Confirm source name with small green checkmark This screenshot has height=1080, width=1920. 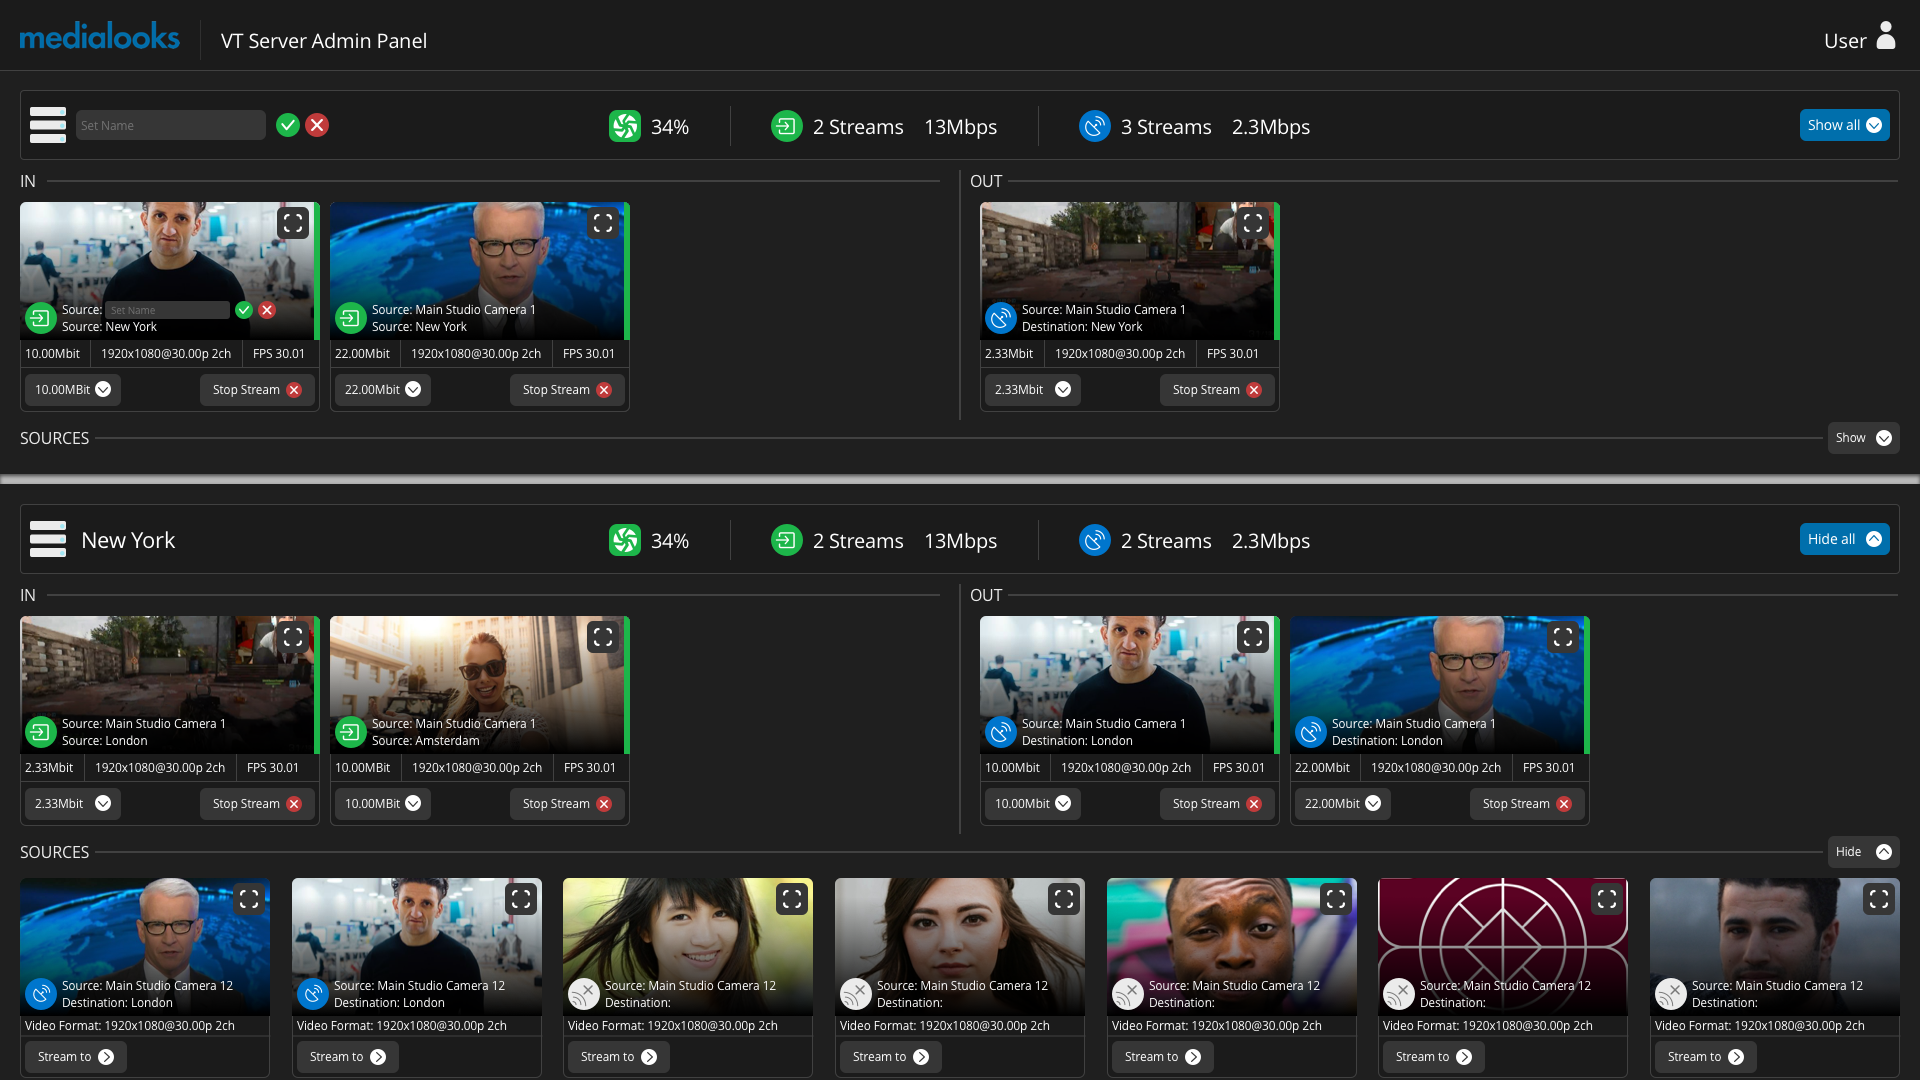(243, 310)
